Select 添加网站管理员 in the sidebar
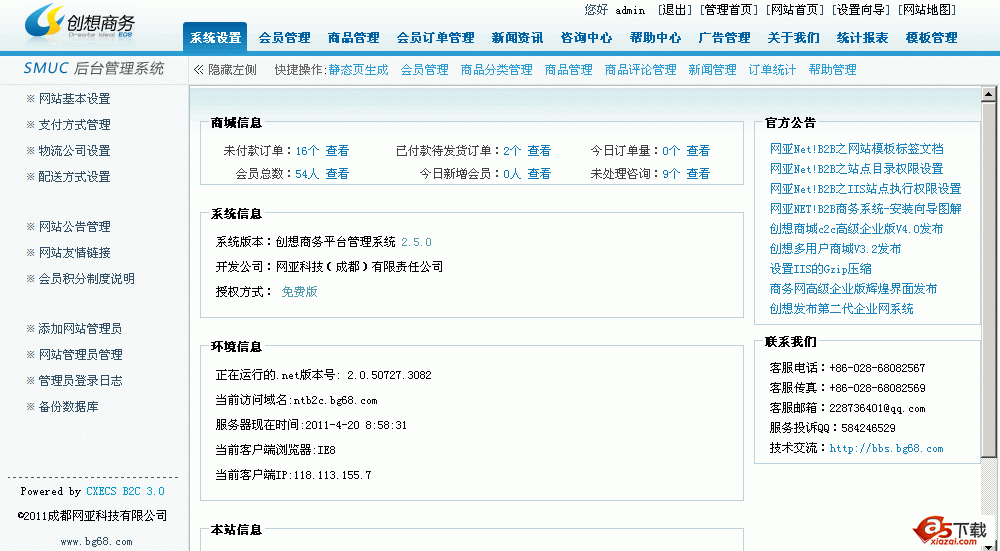 (x=80, y=329)
